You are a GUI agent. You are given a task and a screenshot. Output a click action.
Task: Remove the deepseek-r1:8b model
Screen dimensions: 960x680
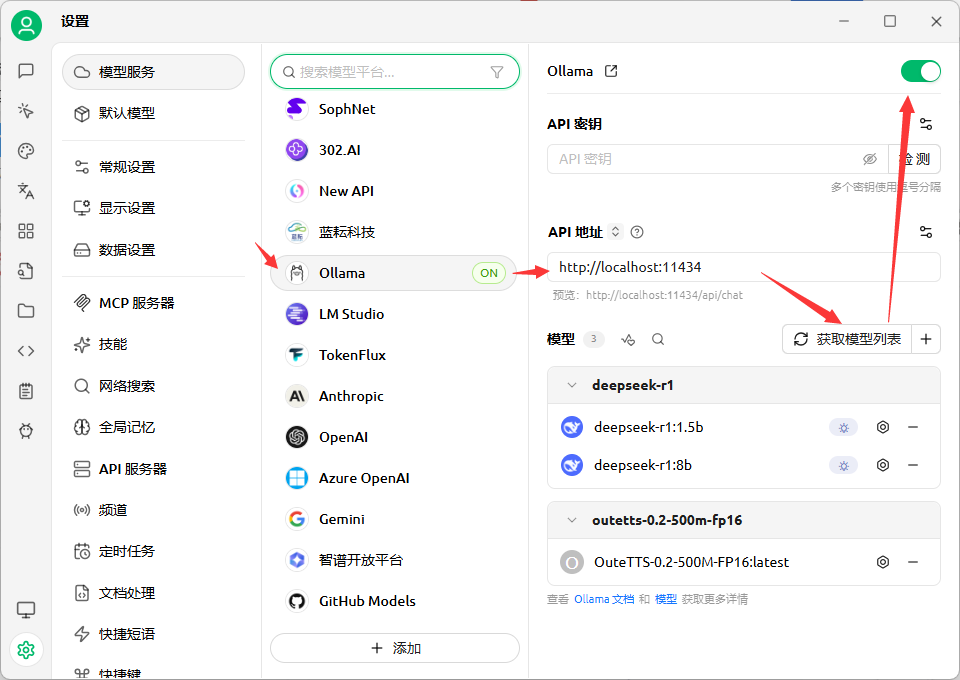point(913,465)
